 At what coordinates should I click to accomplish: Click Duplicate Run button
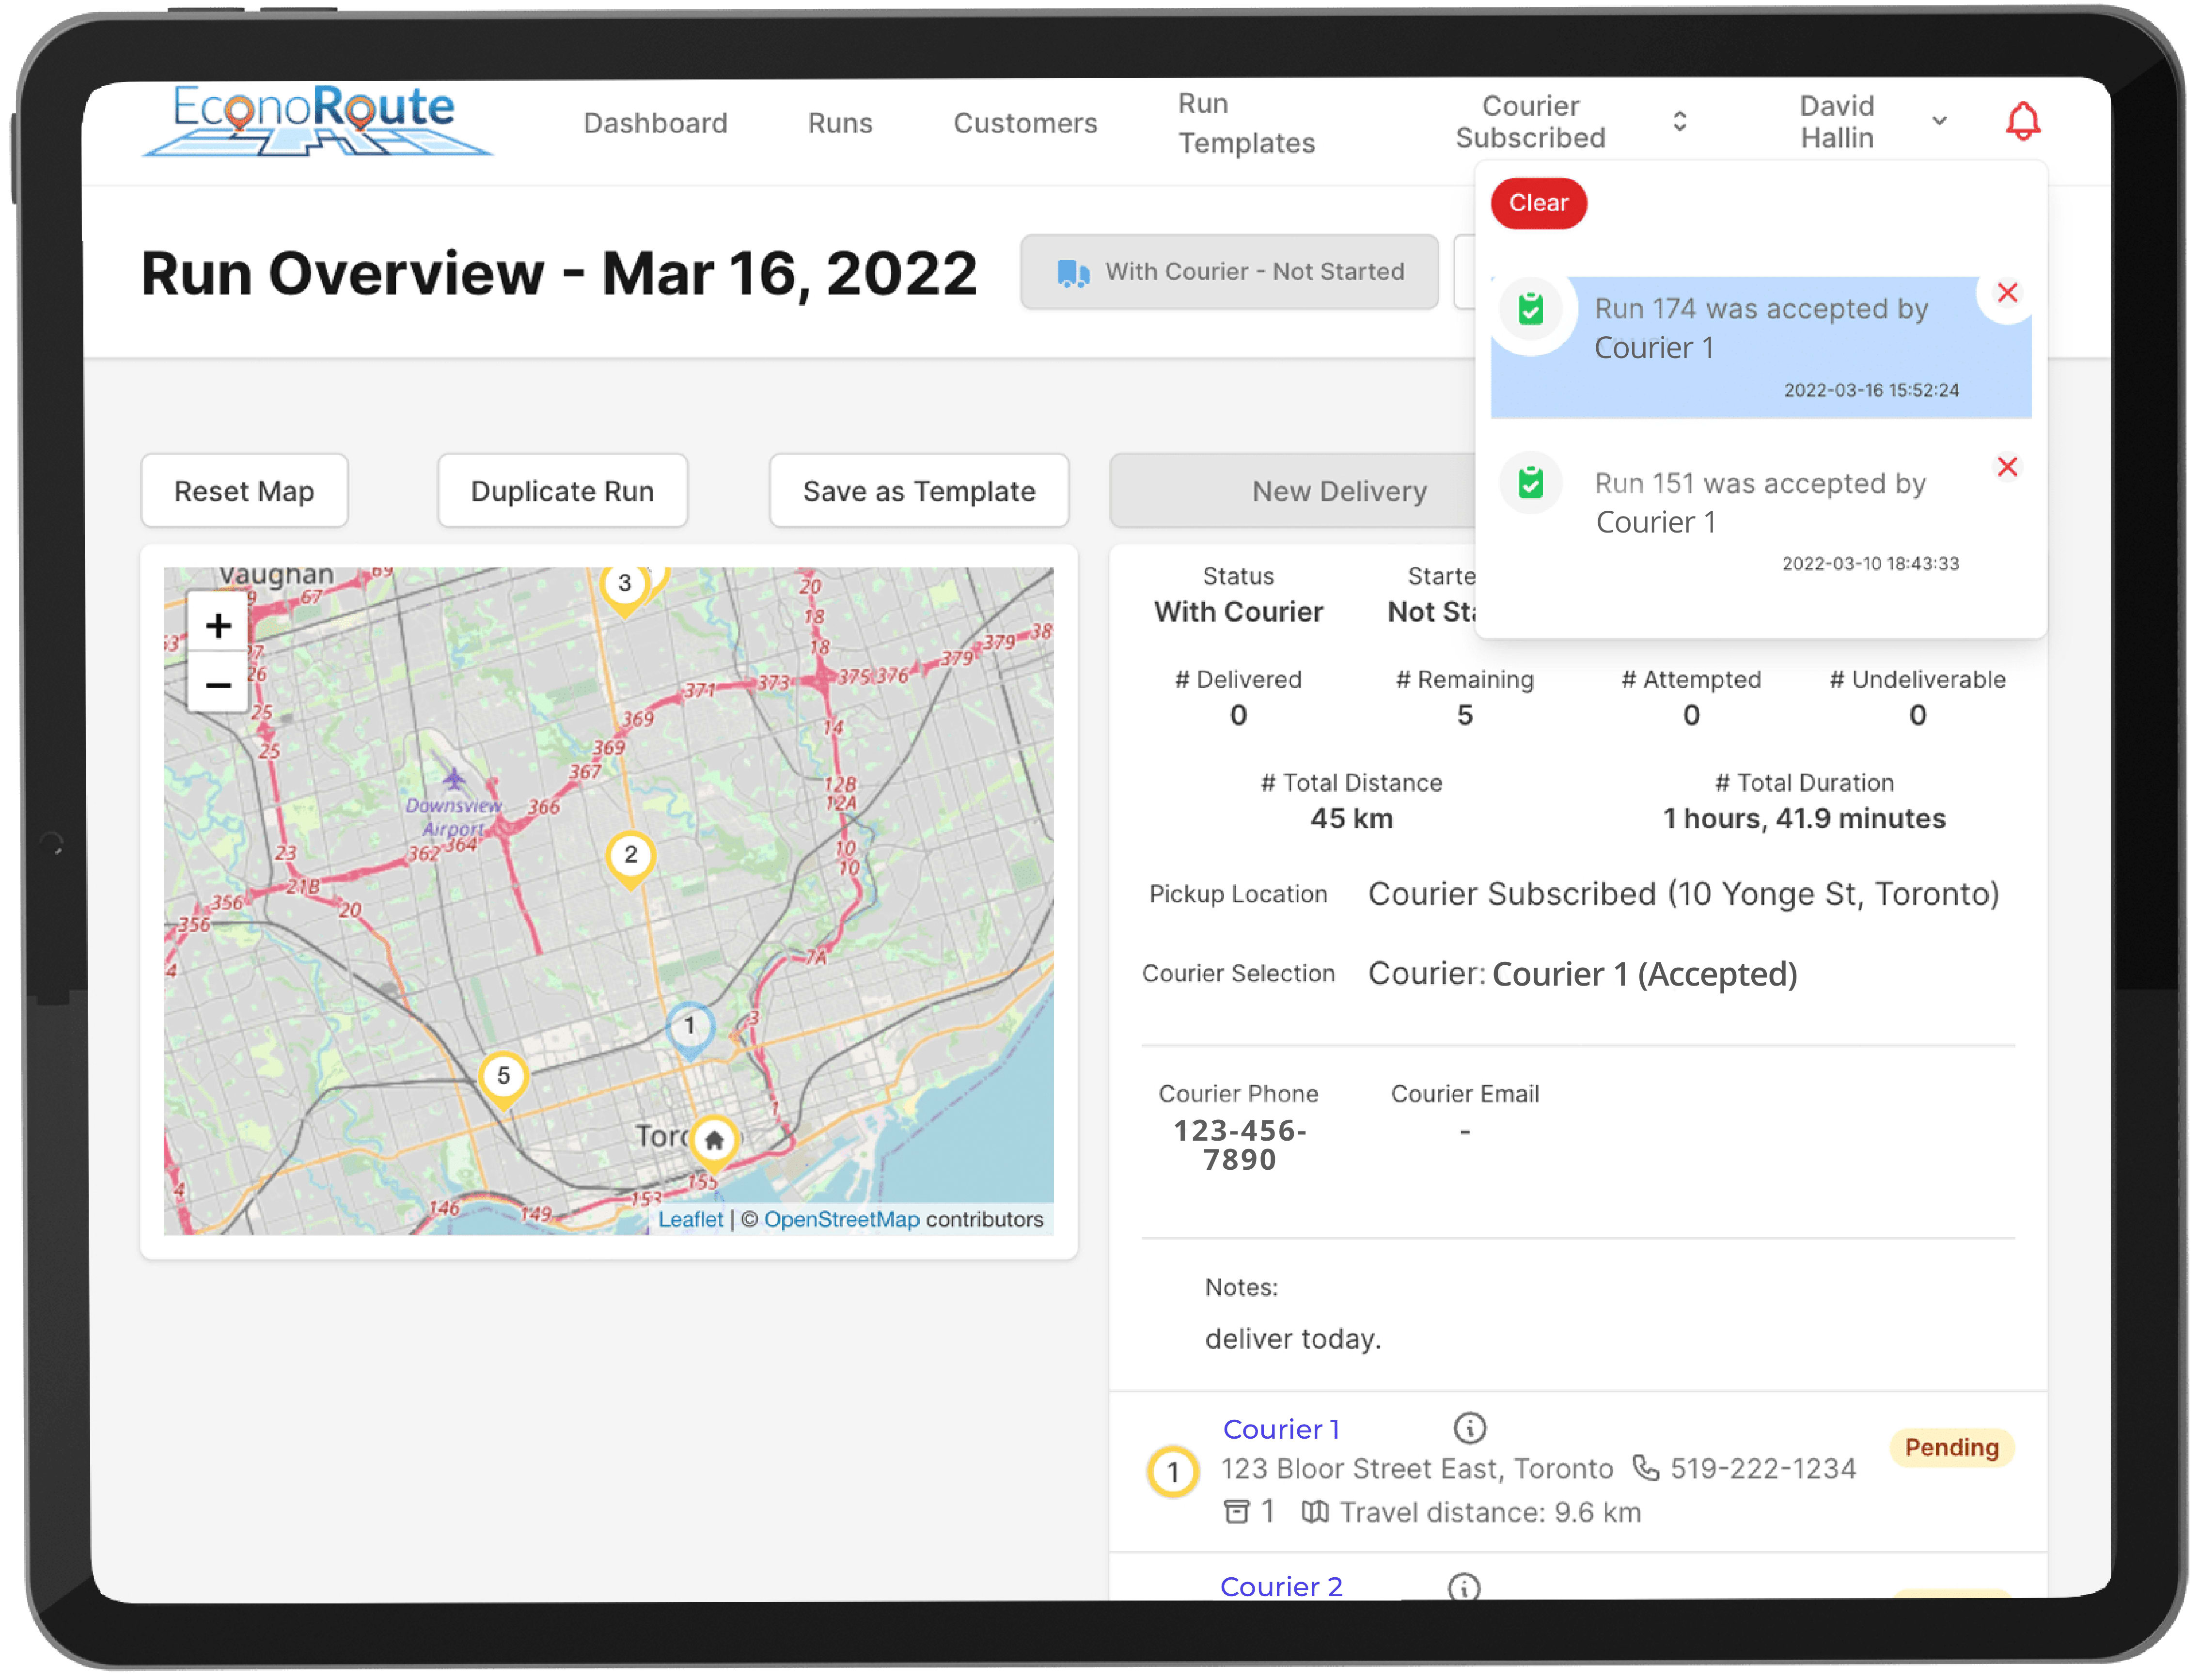562,491
